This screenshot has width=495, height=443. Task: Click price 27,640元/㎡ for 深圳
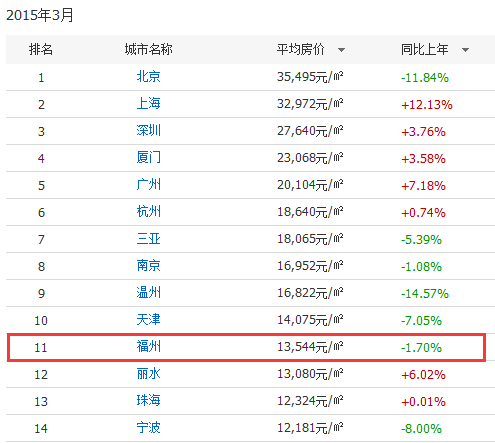(310, 131)
